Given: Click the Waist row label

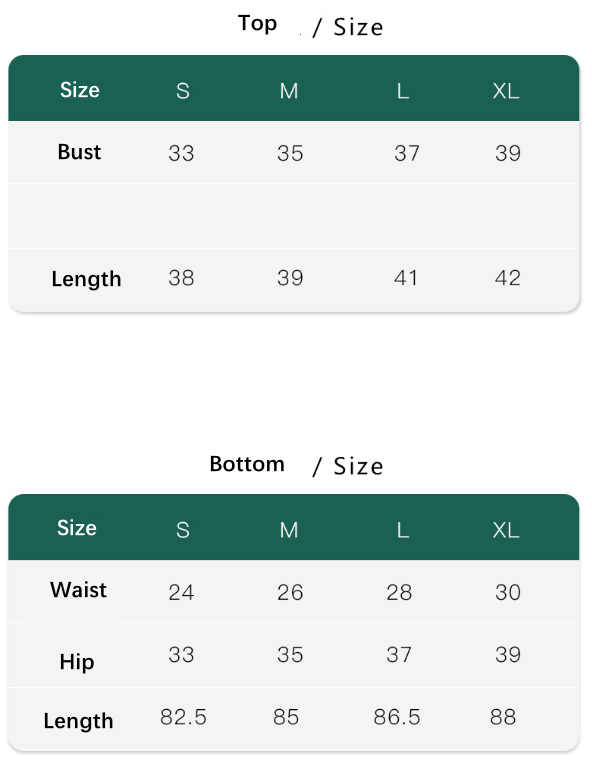Looking at the screenshot, I should (x=78, y=590).
